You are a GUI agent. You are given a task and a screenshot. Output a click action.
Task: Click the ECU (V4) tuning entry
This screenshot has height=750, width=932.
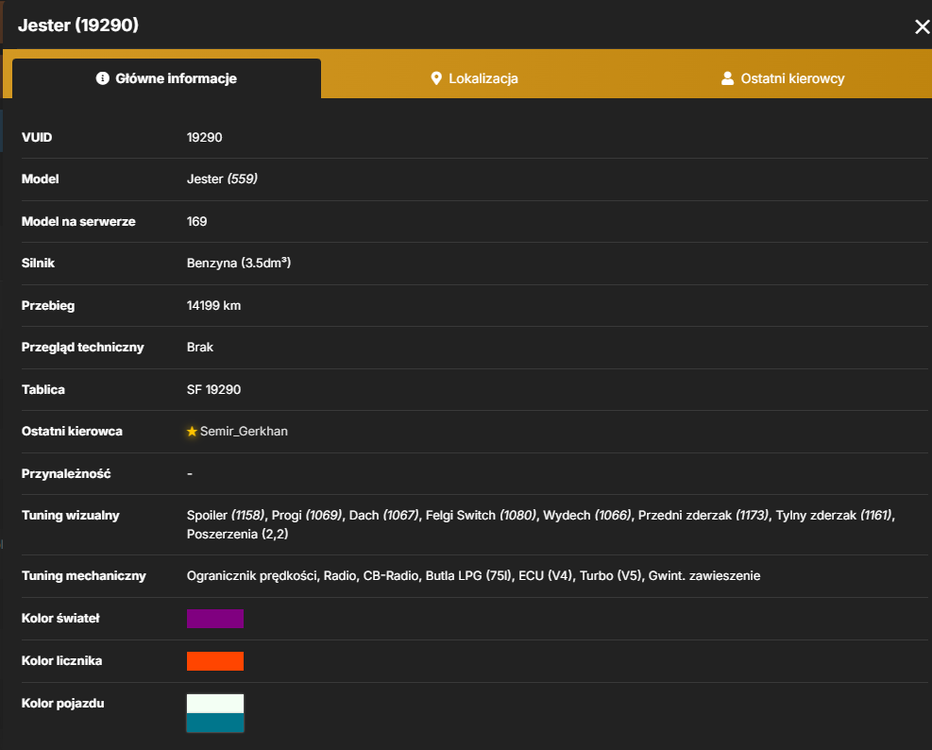pyautogui.click(x=546, y=576)
